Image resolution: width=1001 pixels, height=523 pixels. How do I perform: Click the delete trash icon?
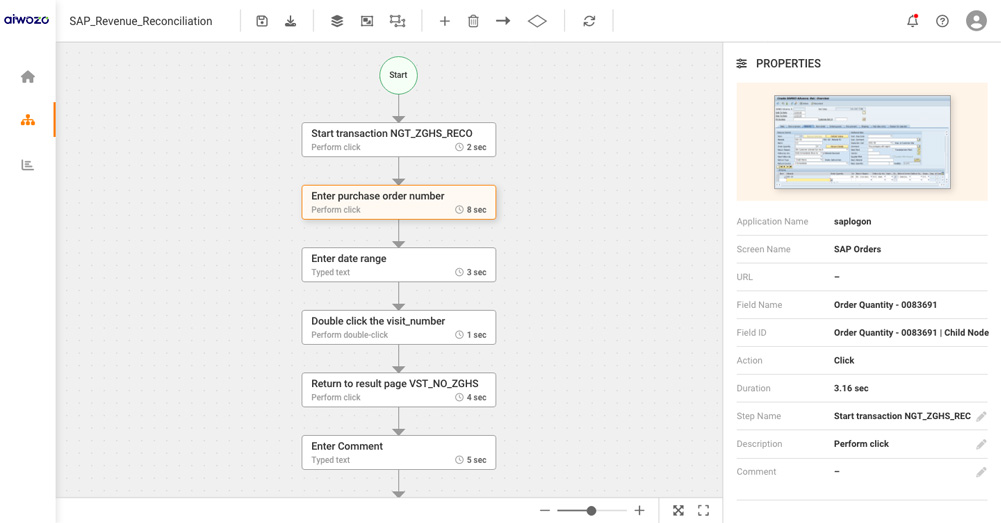[x=474, y=21]
